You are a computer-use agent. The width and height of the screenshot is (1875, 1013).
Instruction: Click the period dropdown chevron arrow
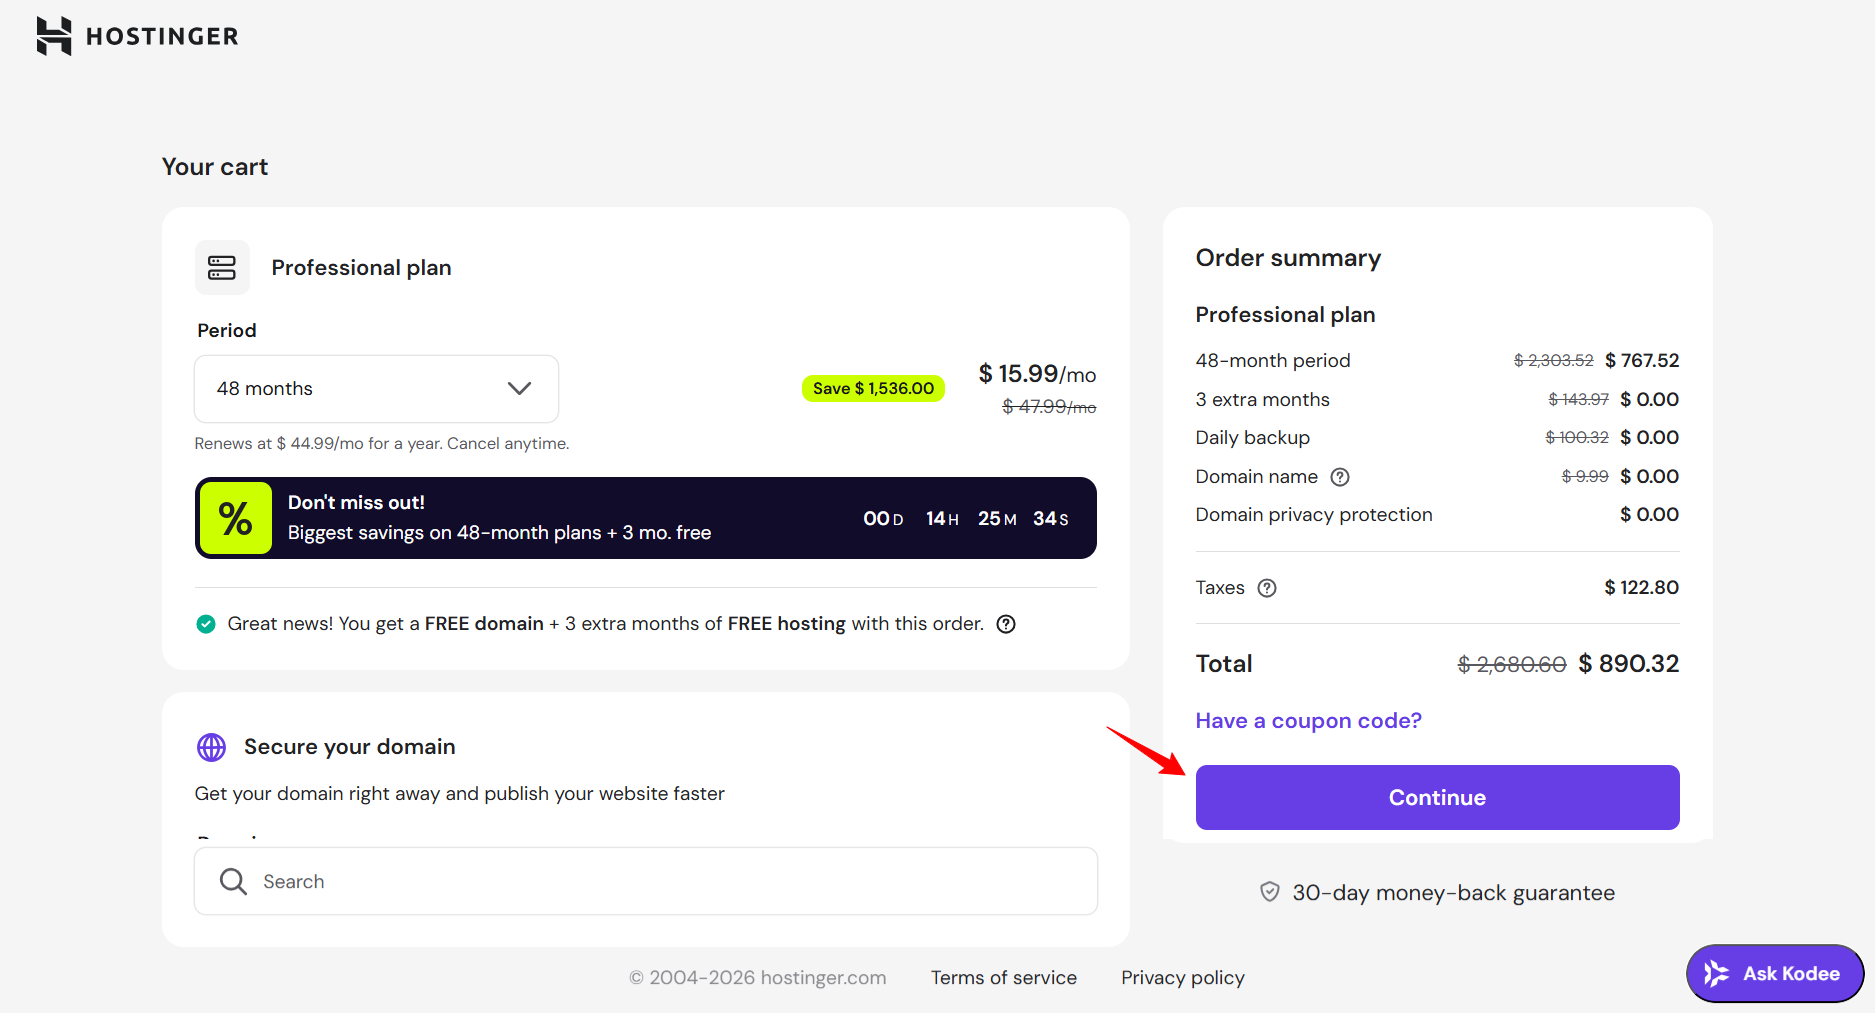pos(519,388)
